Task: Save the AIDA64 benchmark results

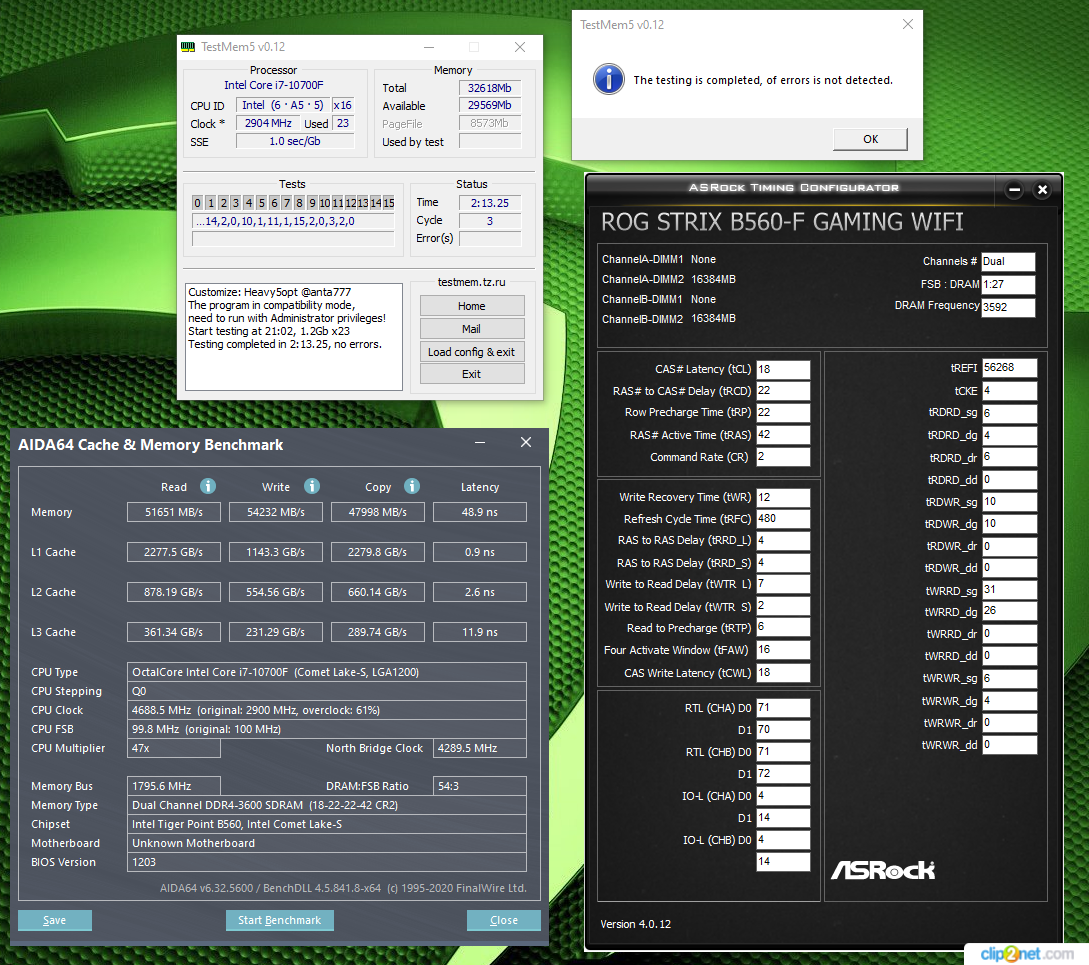Action: coord(55,920)
